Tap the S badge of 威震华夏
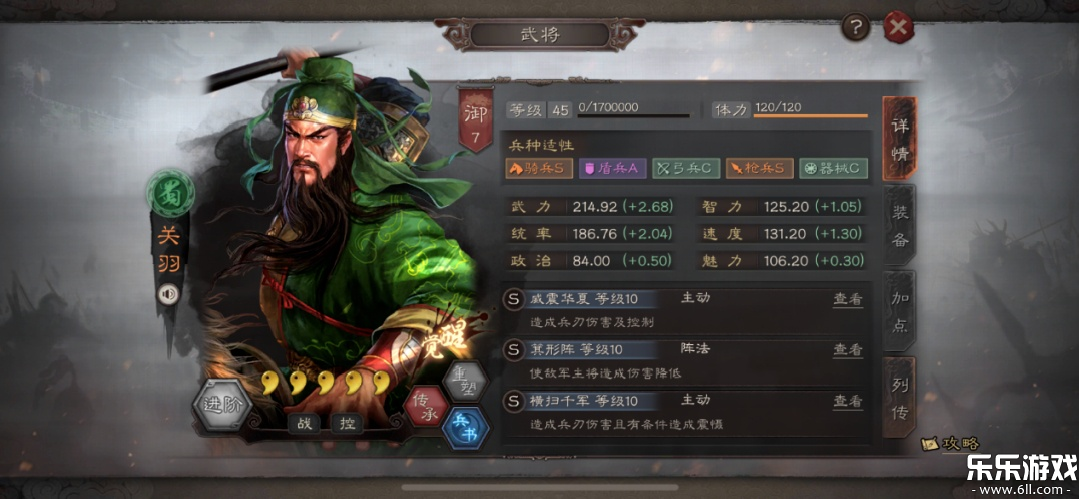 (512, 299)
